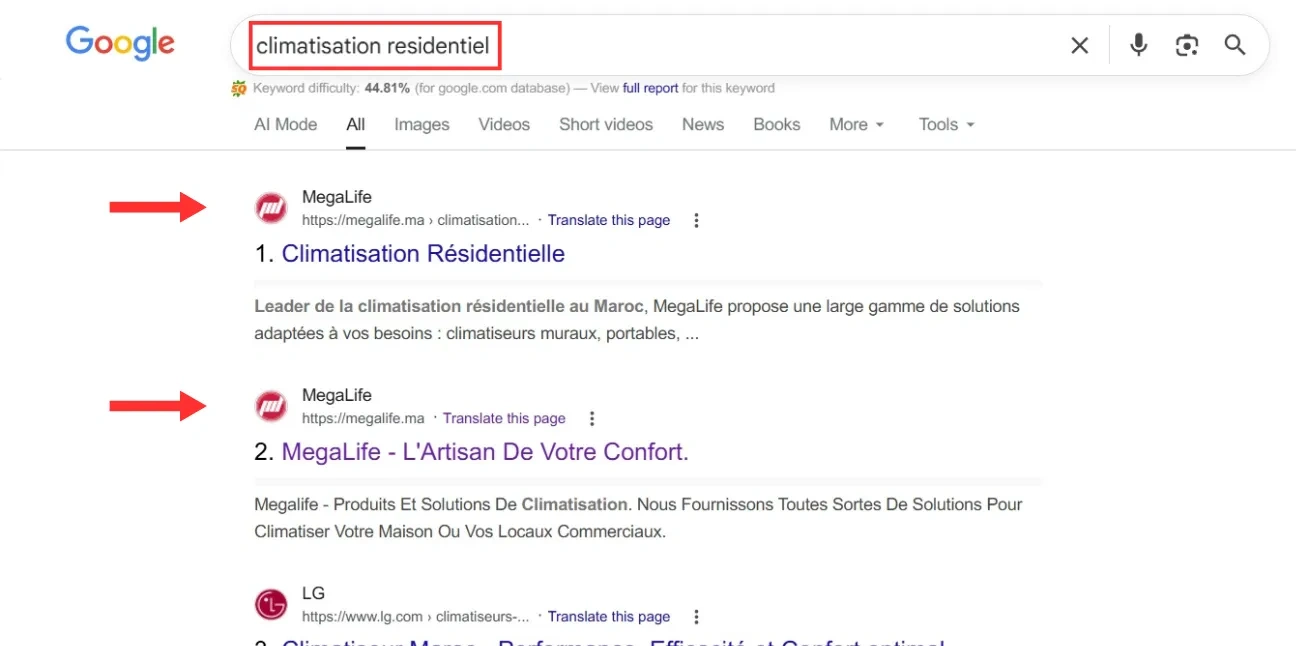1296x646 pixels.
Task: Click the Google logo
Action: 119,42
